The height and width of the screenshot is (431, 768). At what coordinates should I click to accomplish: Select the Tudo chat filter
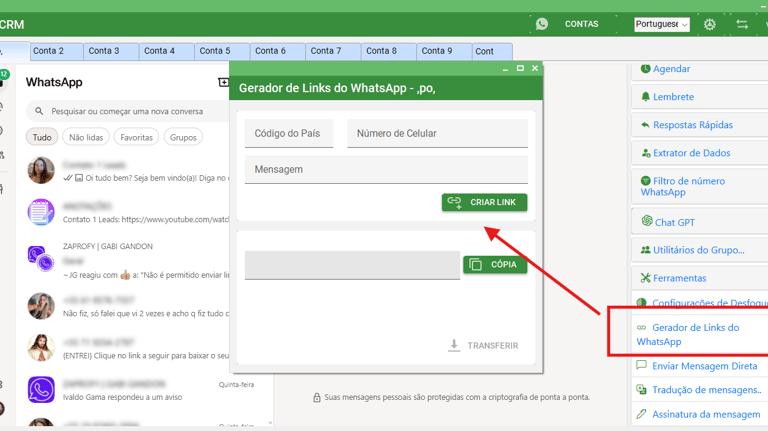pos(42,137)
